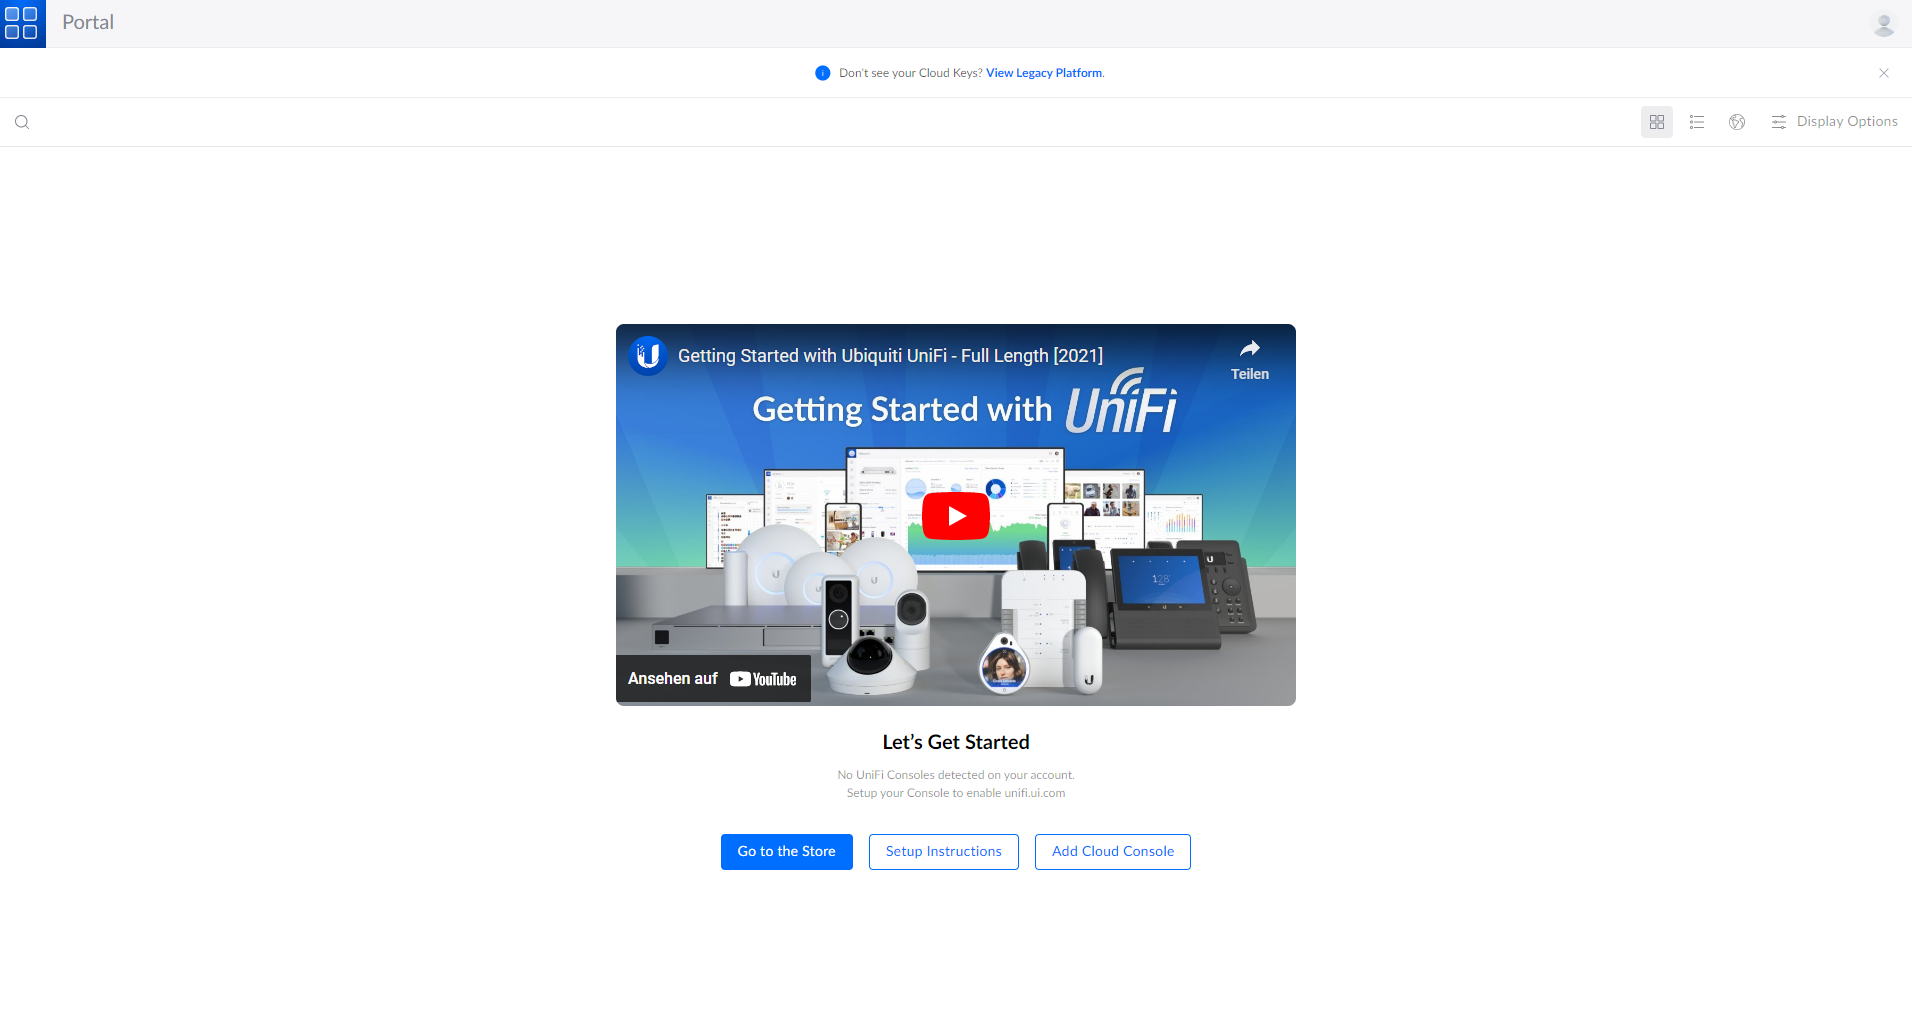
Task: Click Ansehen auf YouTube button
Action: 713,679
